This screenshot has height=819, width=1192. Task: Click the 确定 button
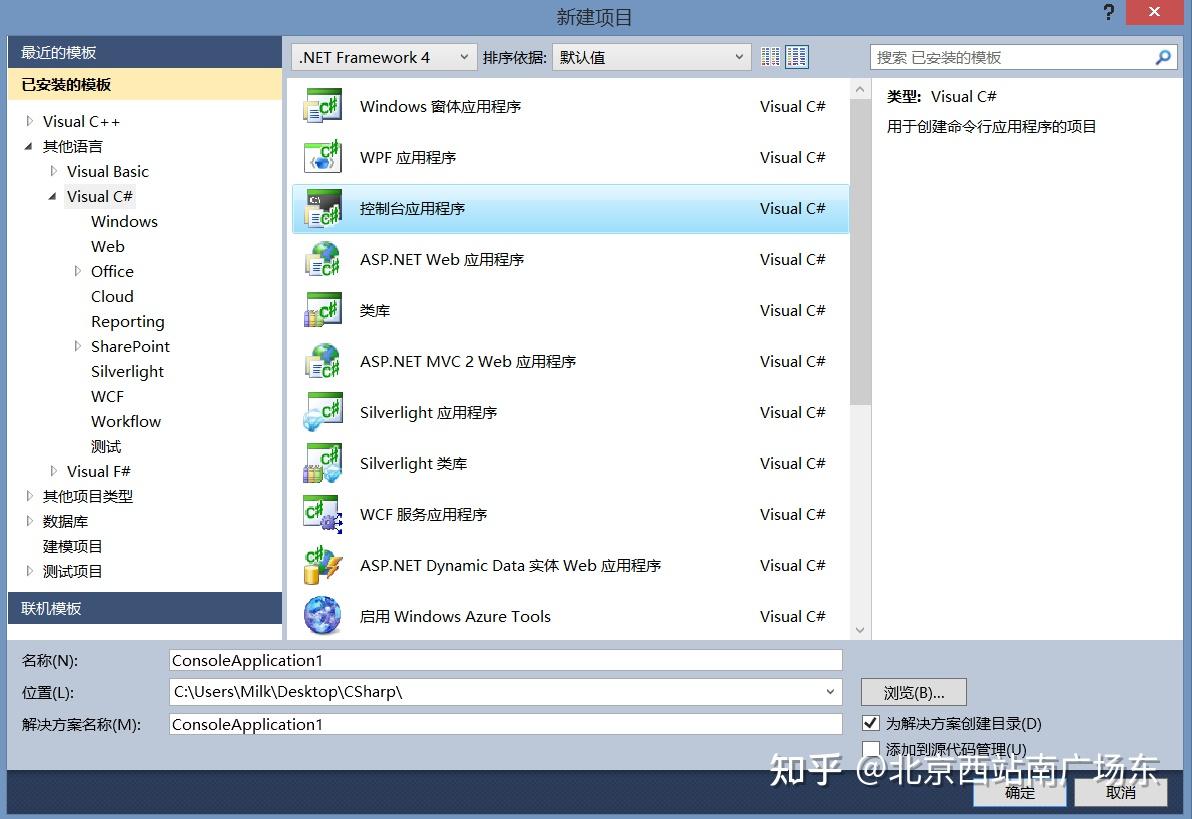1019,792
